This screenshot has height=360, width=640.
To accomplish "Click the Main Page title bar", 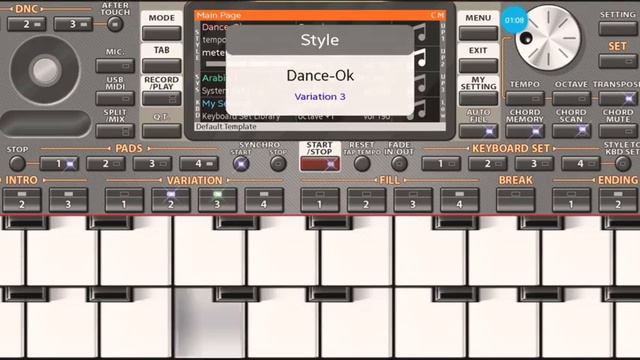I will pyautogui.click(x=320, y=16).
